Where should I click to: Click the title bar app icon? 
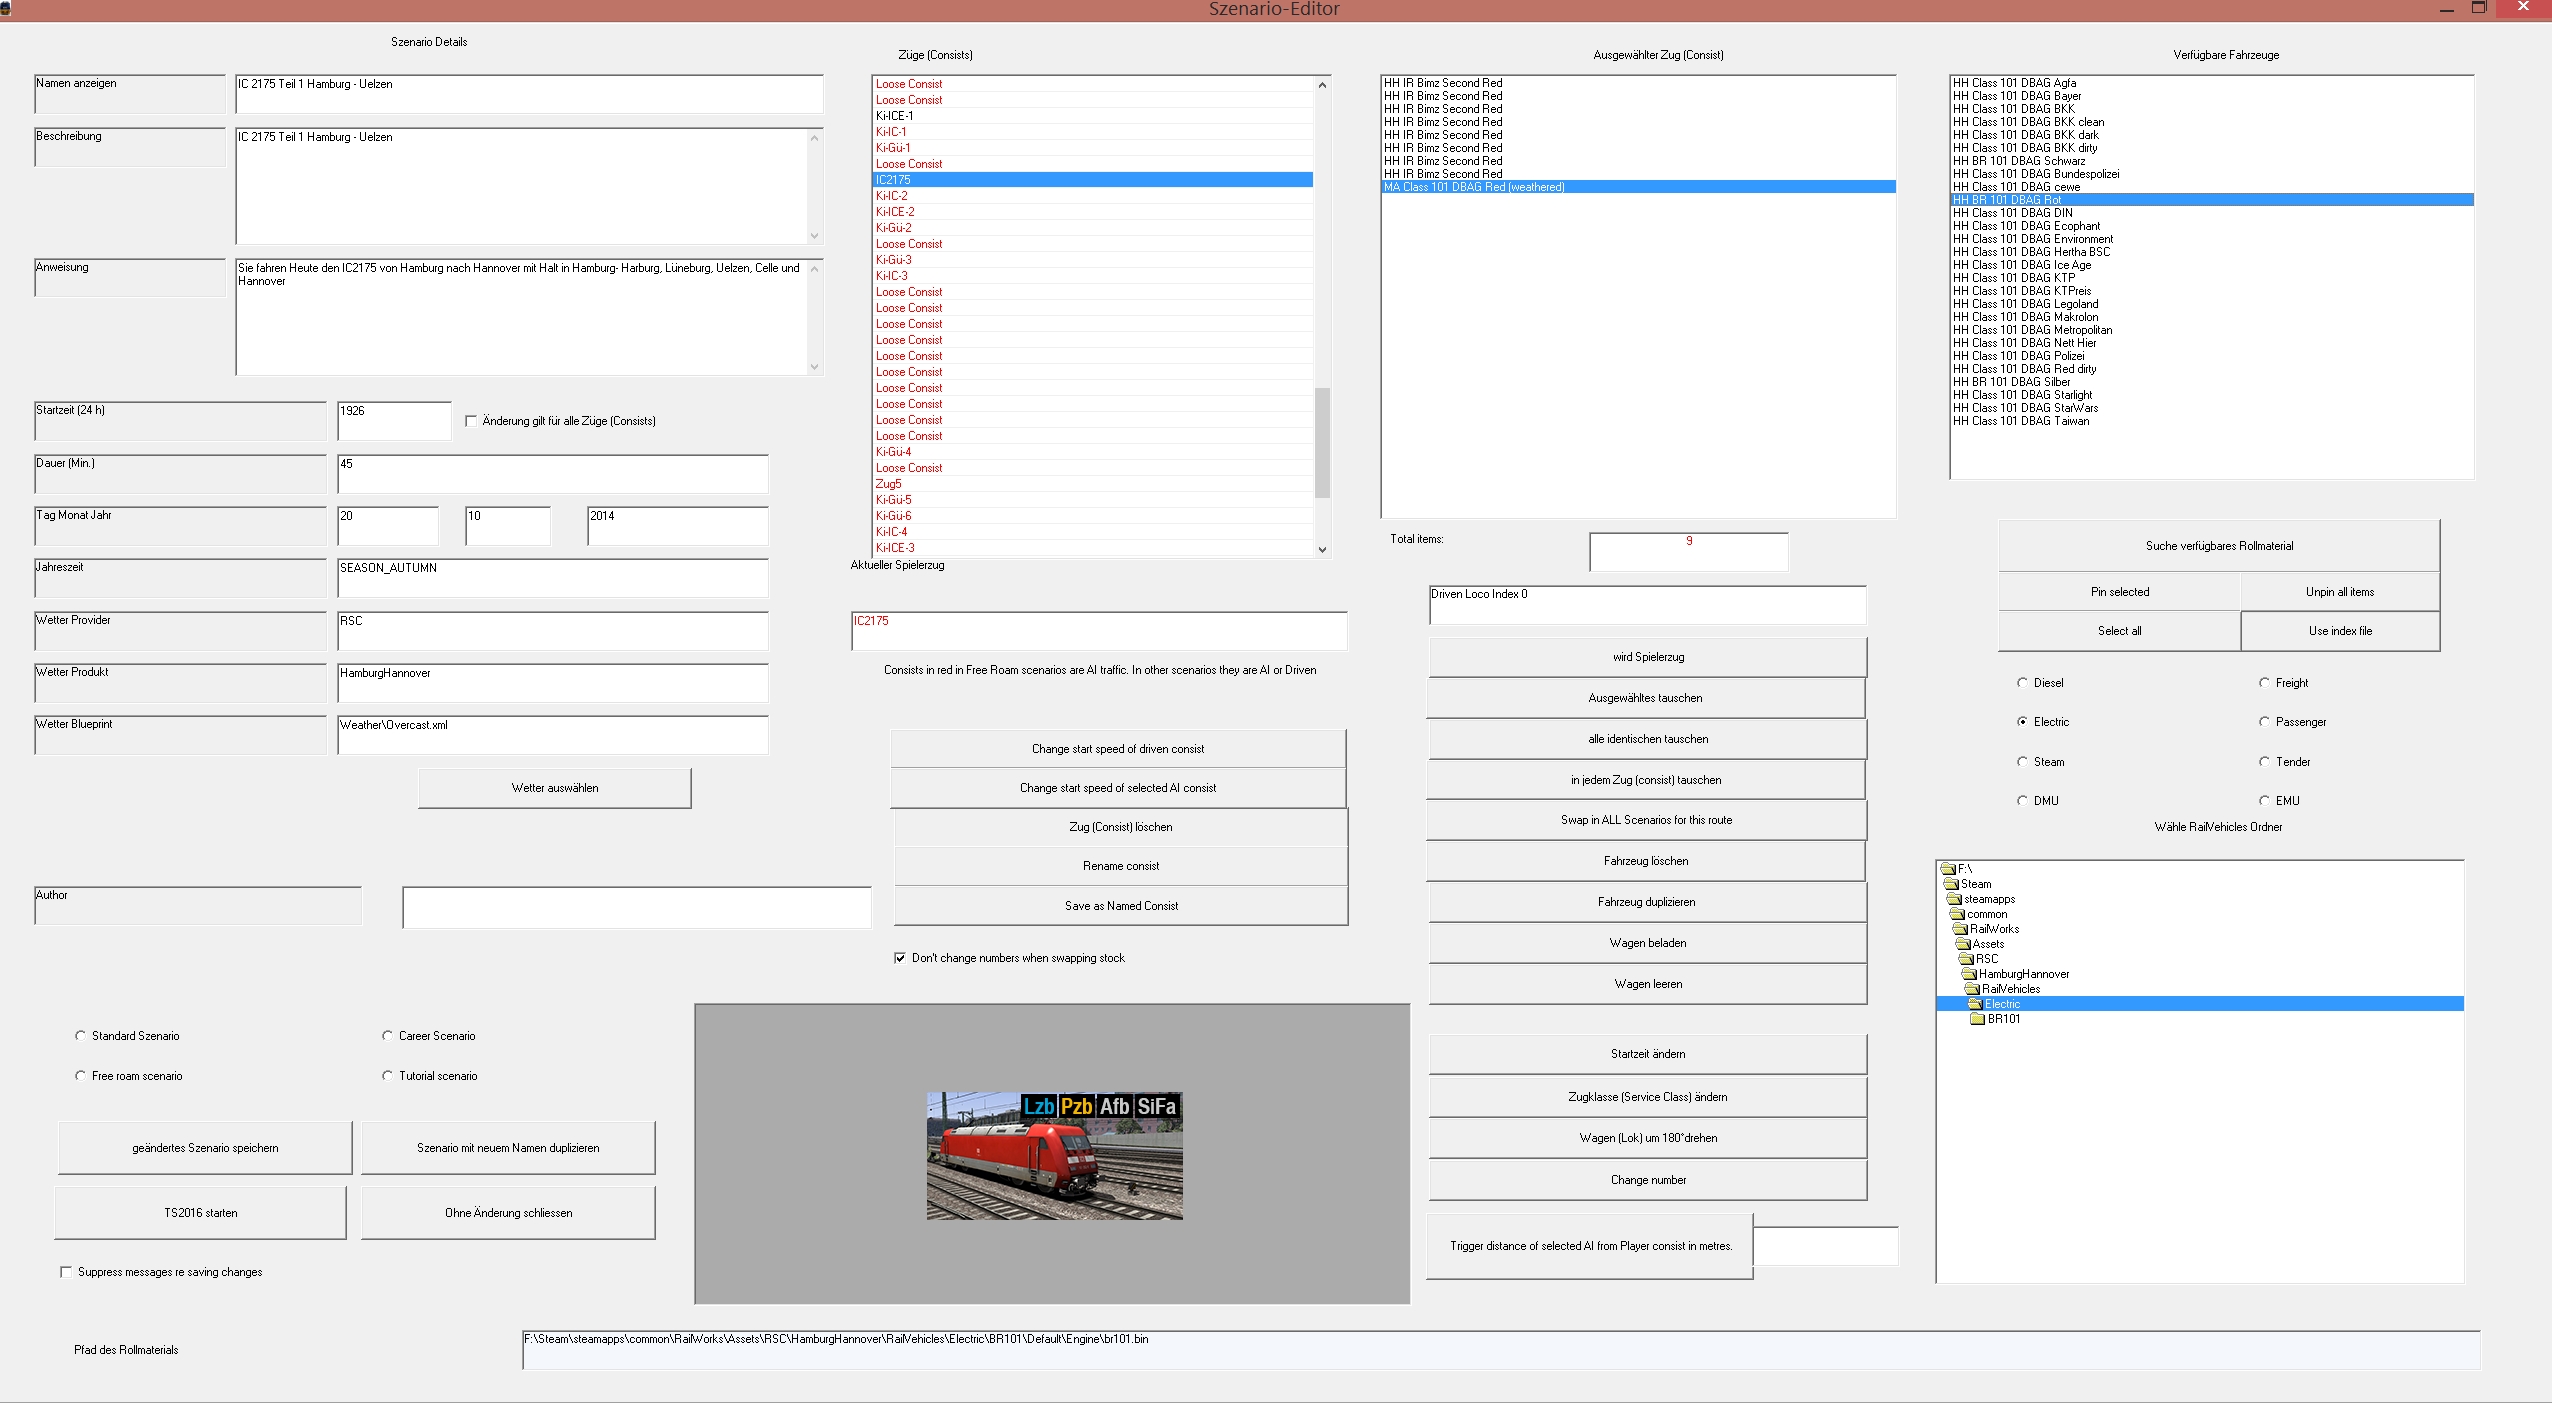(6, 8)
